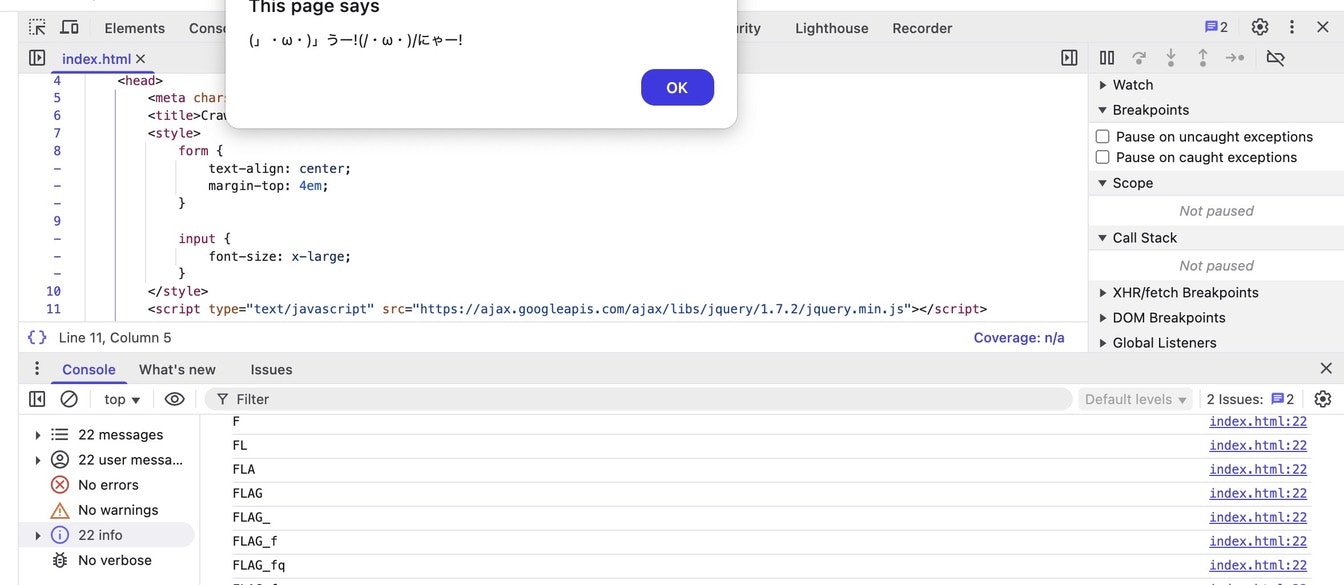
Task: Select the inspect element picker icon
Action: [37, 27]
